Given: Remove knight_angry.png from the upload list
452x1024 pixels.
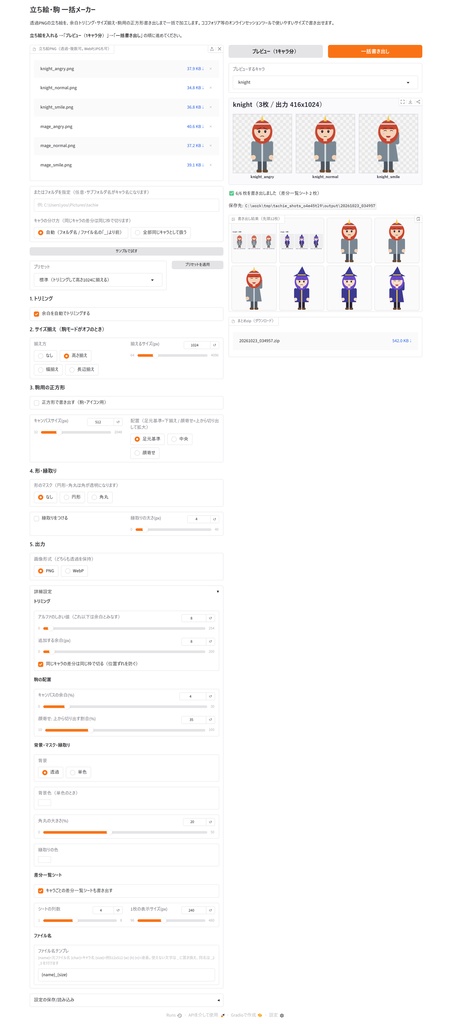Looking at the screenshot, I should [211, 68].
